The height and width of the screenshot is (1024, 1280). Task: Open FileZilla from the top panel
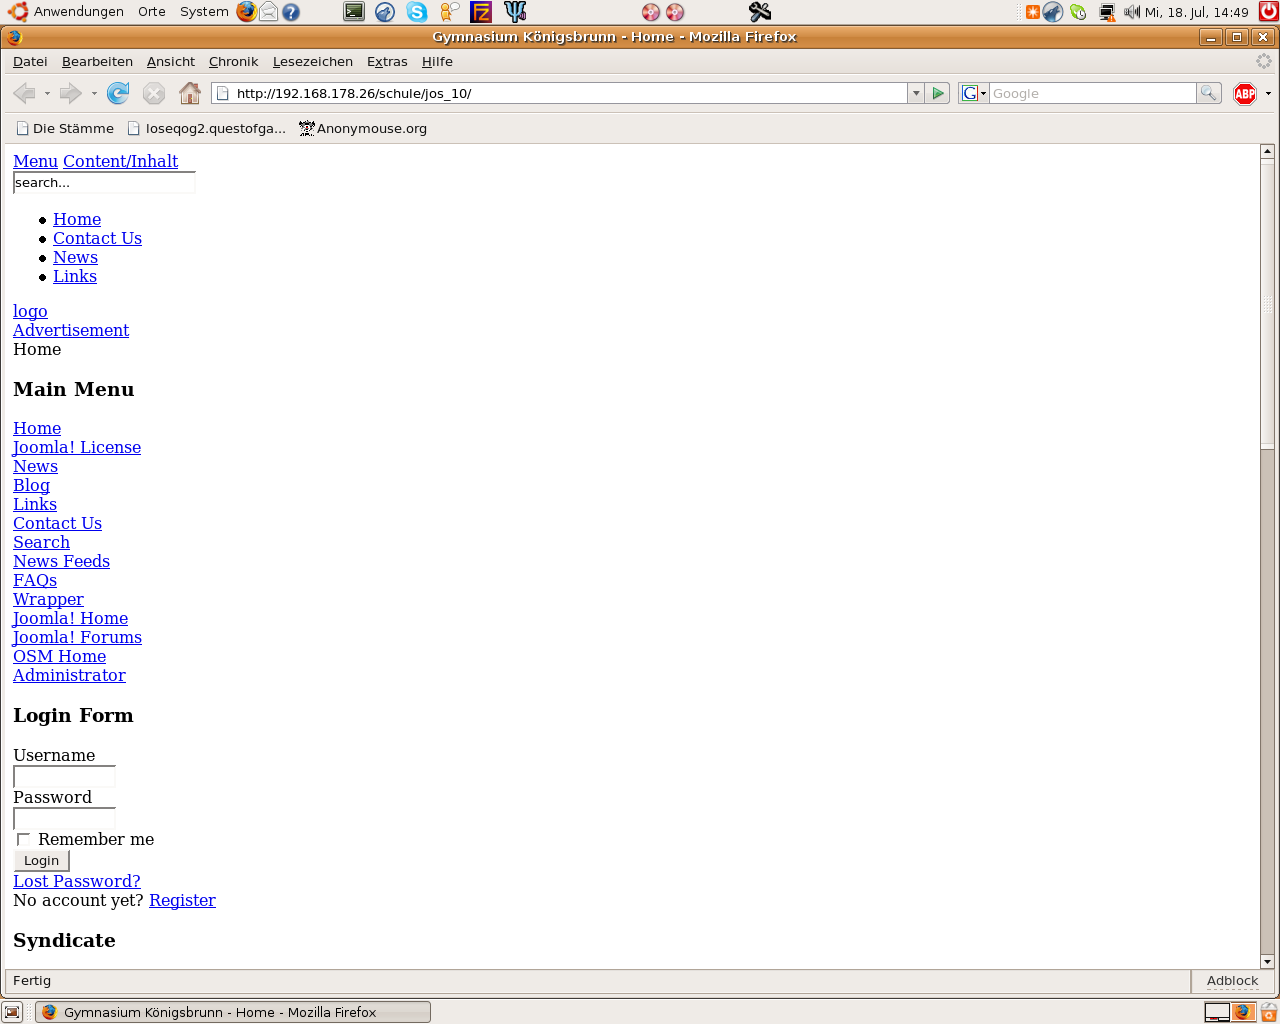(481, 12)
